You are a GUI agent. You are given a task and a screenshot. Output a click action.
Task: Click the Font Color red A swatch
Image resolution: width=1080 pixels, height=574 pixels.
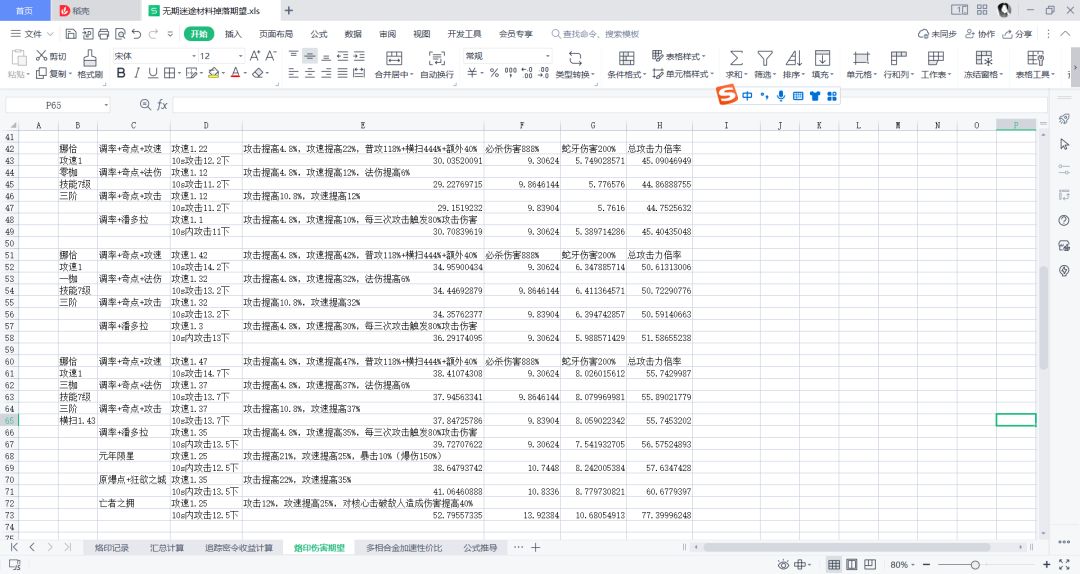pos(236,73)
